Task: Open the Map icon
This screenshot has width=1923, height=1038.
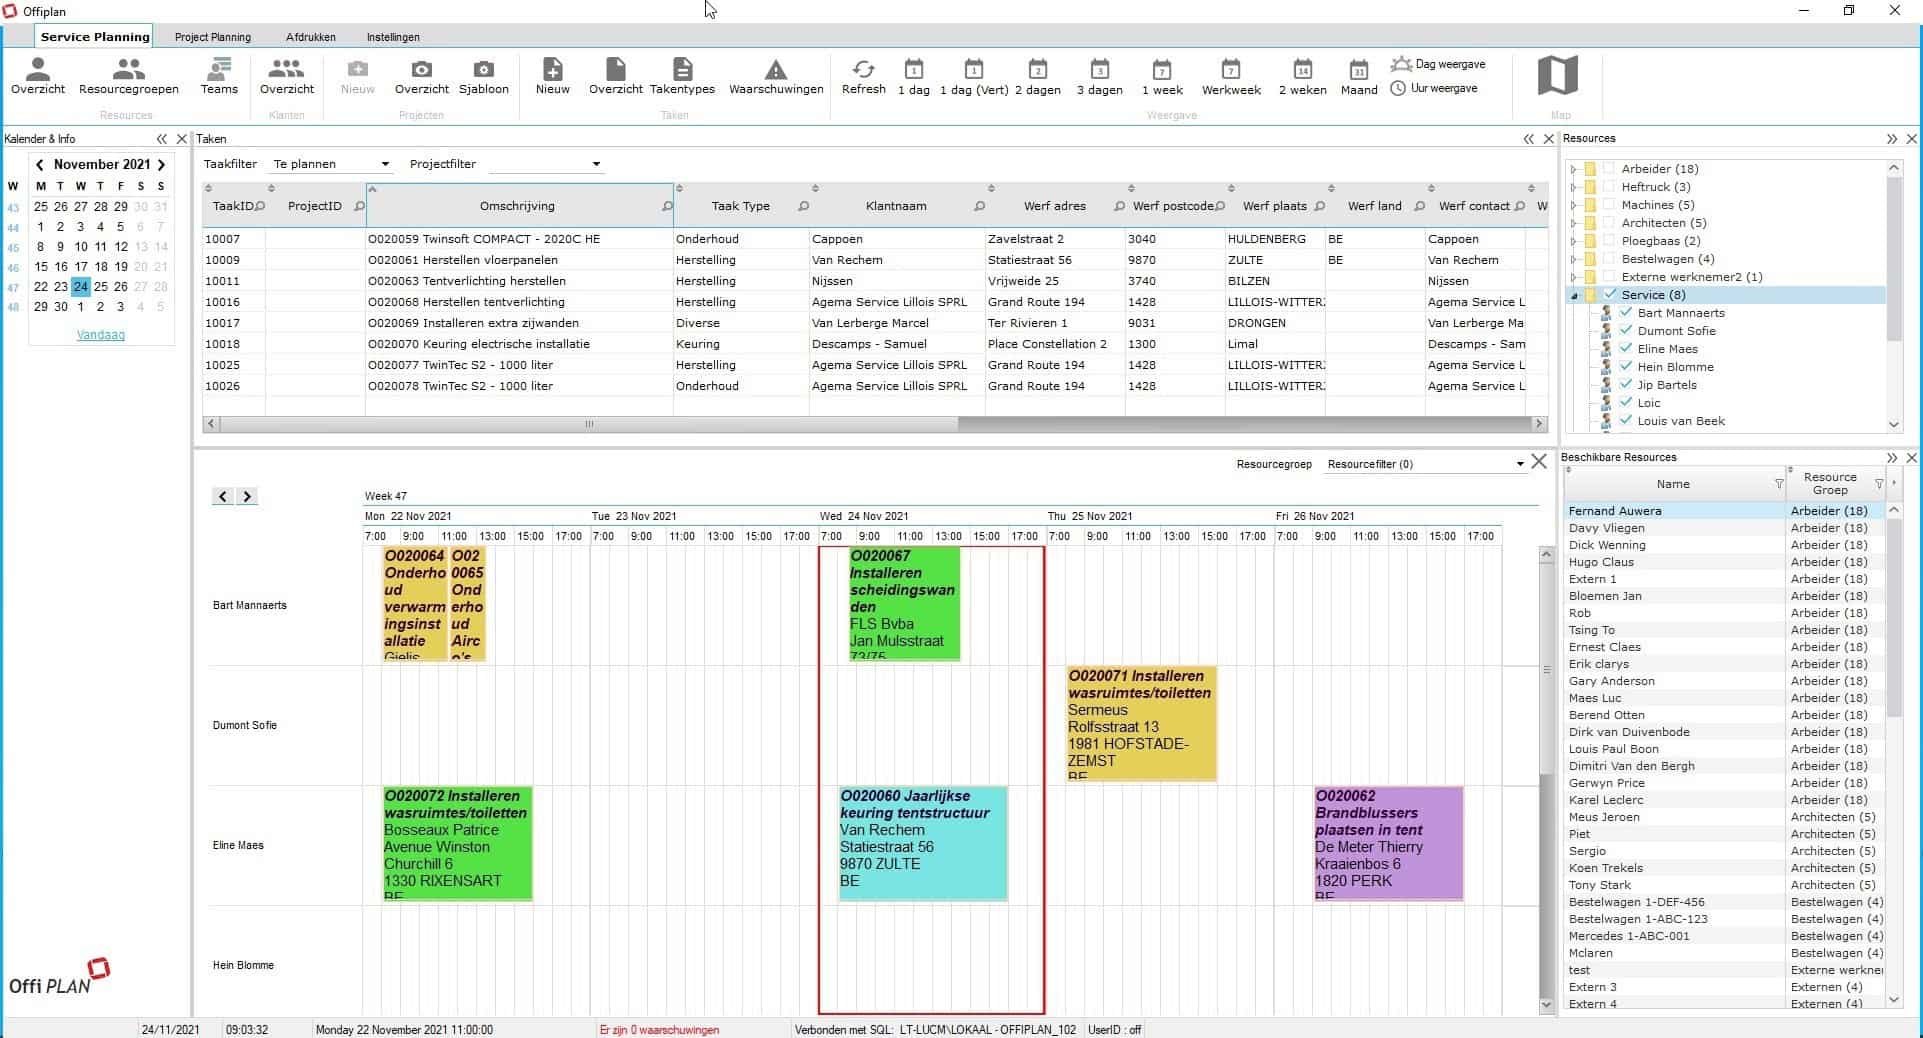Action: 1558,76
